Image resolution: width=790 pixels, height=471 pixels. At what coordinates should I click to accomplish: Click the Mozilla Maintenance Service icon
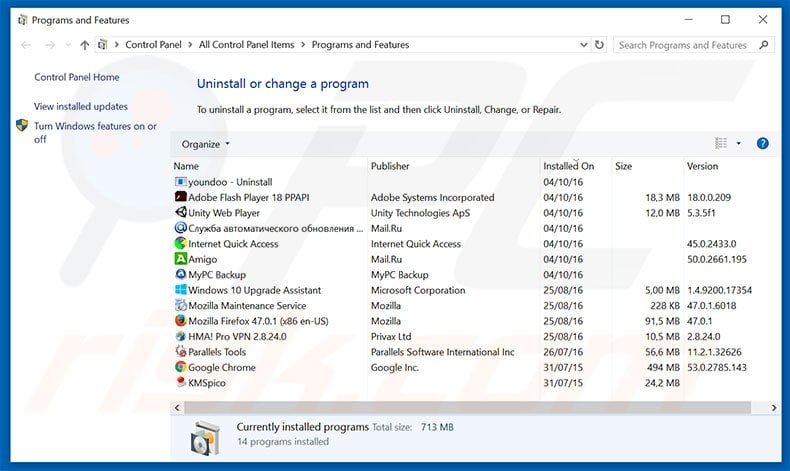[x=180, y=305]
